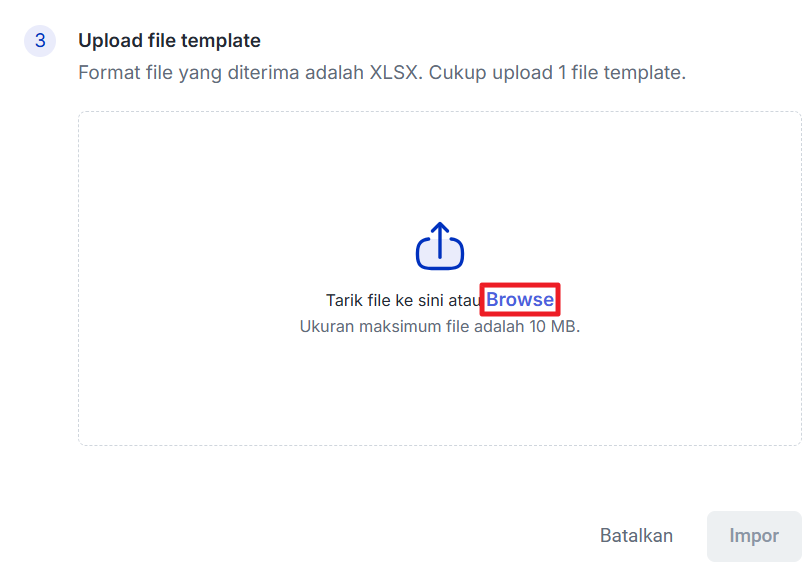Click the tray base of upload icon
This screenshot has height=575, width=807.
440,259
